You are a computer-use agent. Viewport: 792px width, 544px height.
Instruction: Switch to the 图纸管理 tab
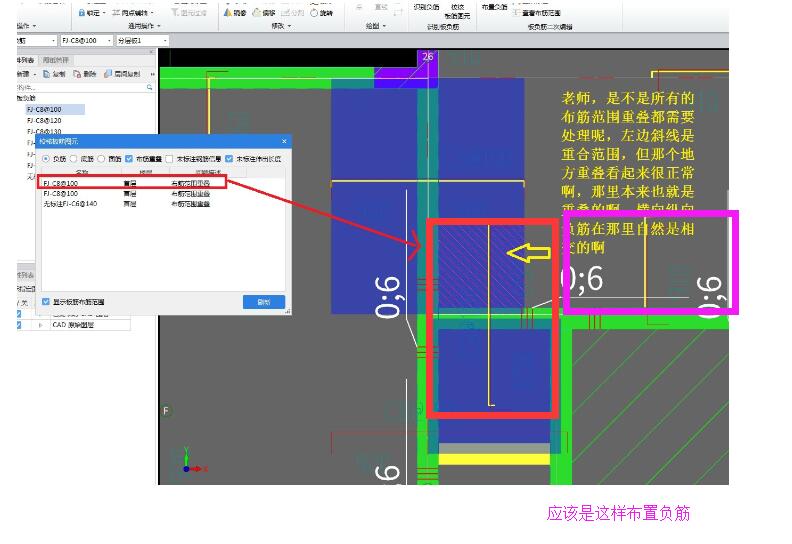click(x=56, y=60)
